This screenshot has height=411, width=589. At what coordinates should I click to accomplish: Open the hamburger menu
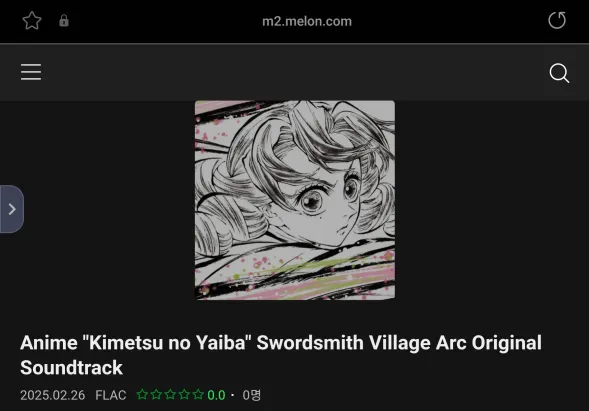(x=31, y=72)
